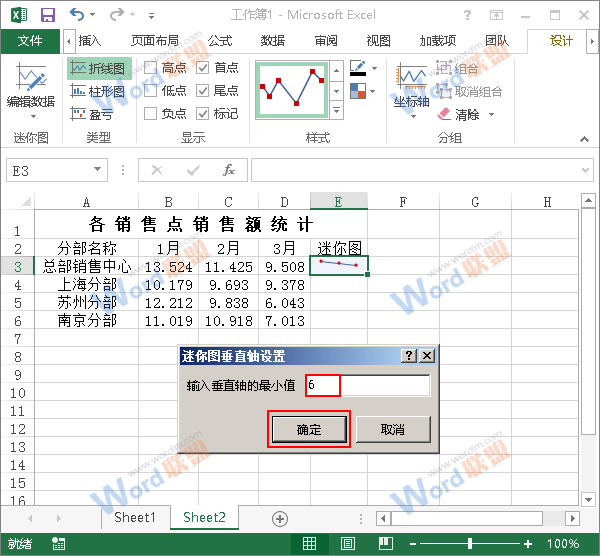Switch to Sheet1 tab
Image resolution: width=600 pixels, height=556 pixels.
point(135,517)
